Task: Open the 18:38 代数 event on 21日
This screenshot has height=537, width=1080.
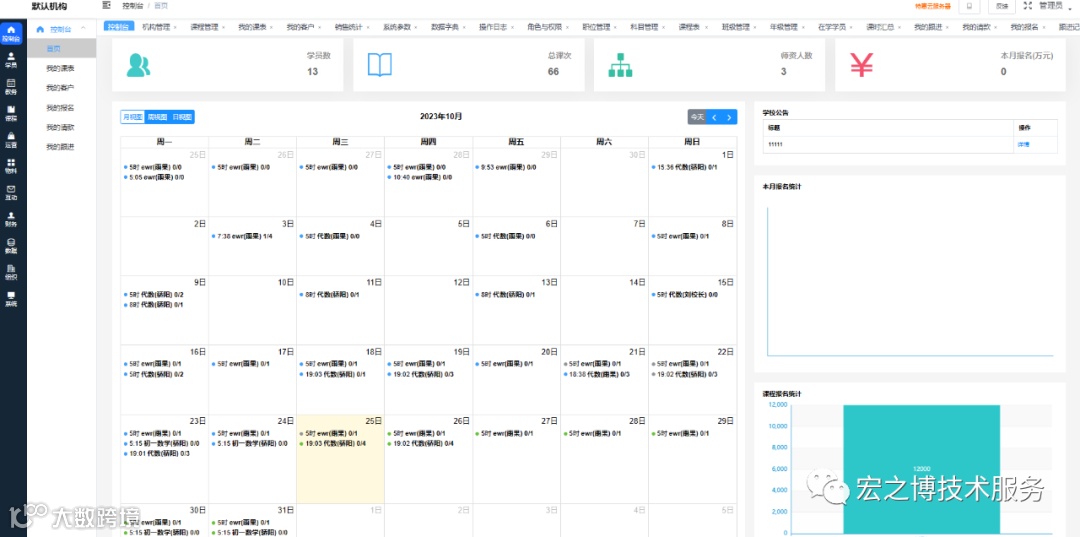Action: (x=597, y=375)
